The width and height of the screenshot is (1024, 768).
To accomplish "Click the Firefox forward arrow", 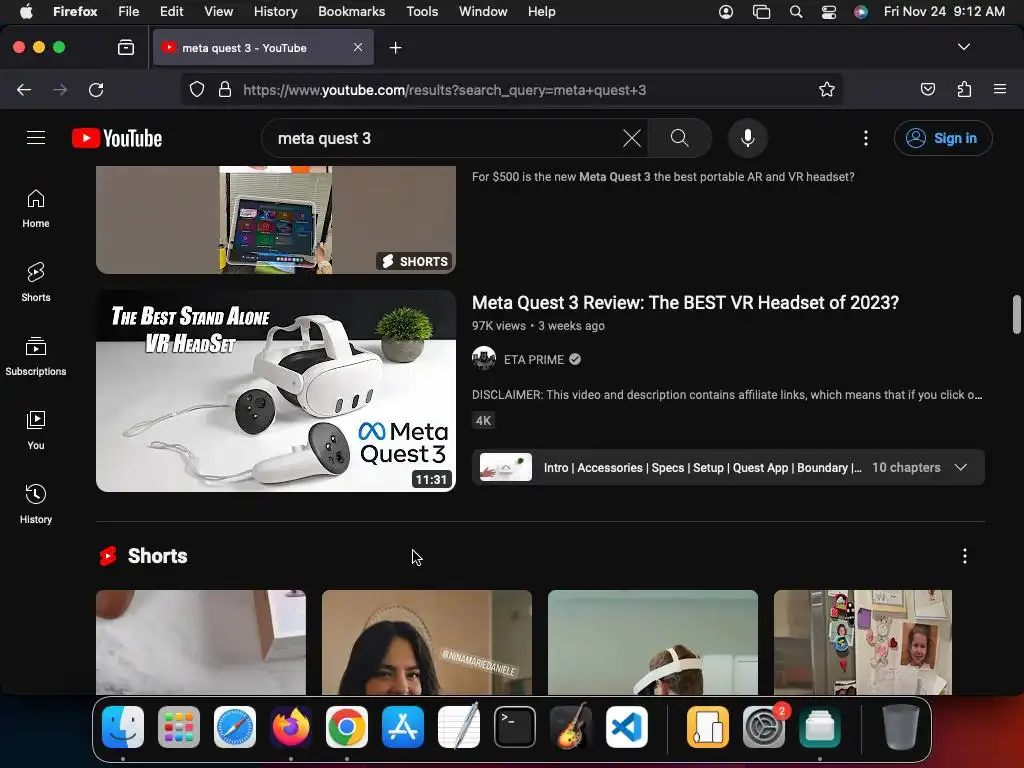I will [60, 89].
